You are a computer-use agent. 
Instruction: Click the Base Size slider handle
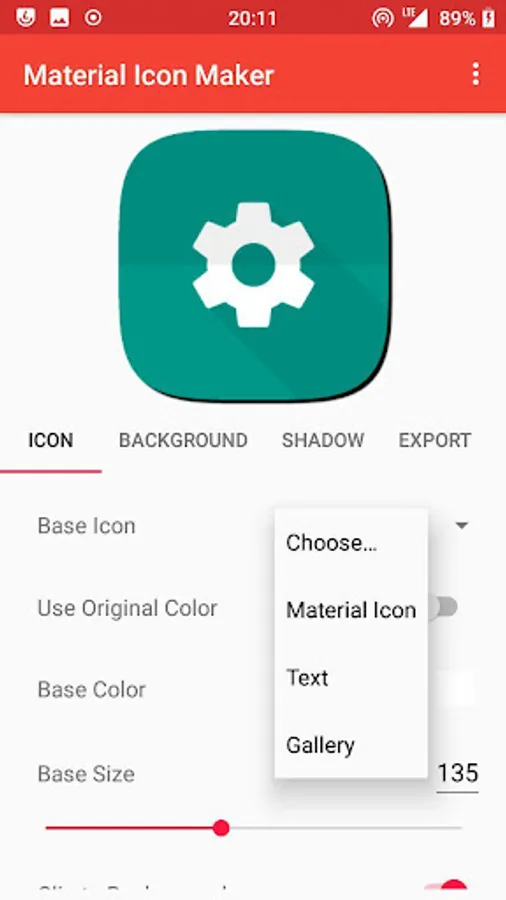coord(221,828)
